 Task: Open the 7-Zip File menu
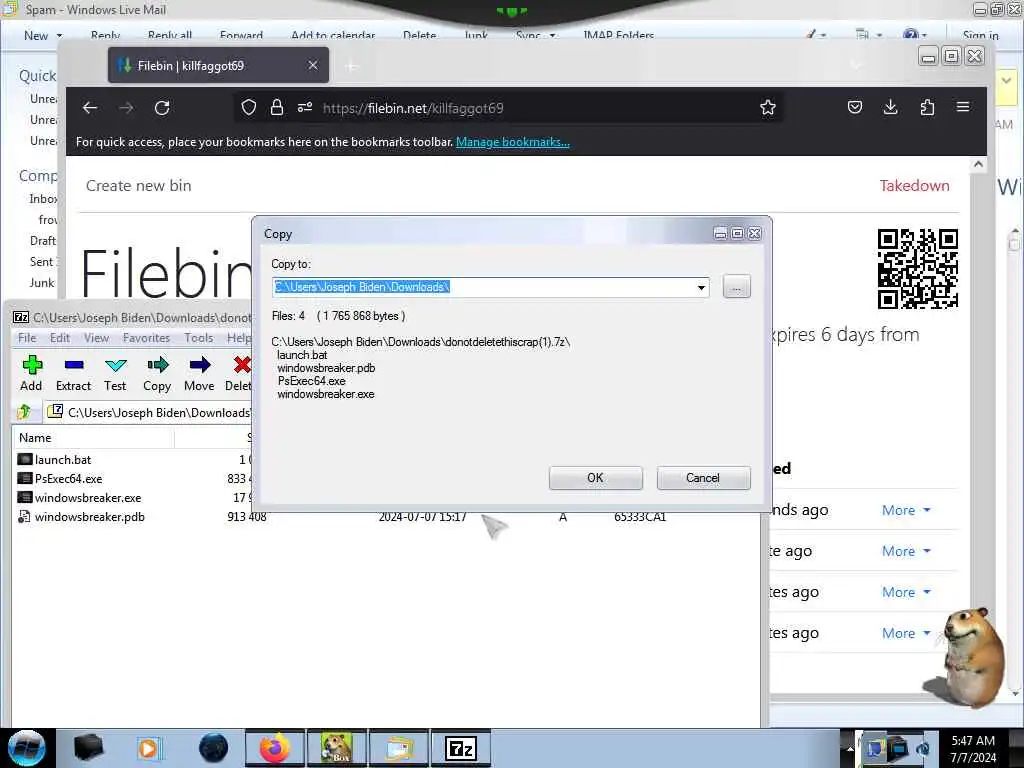tap(27, 338)
